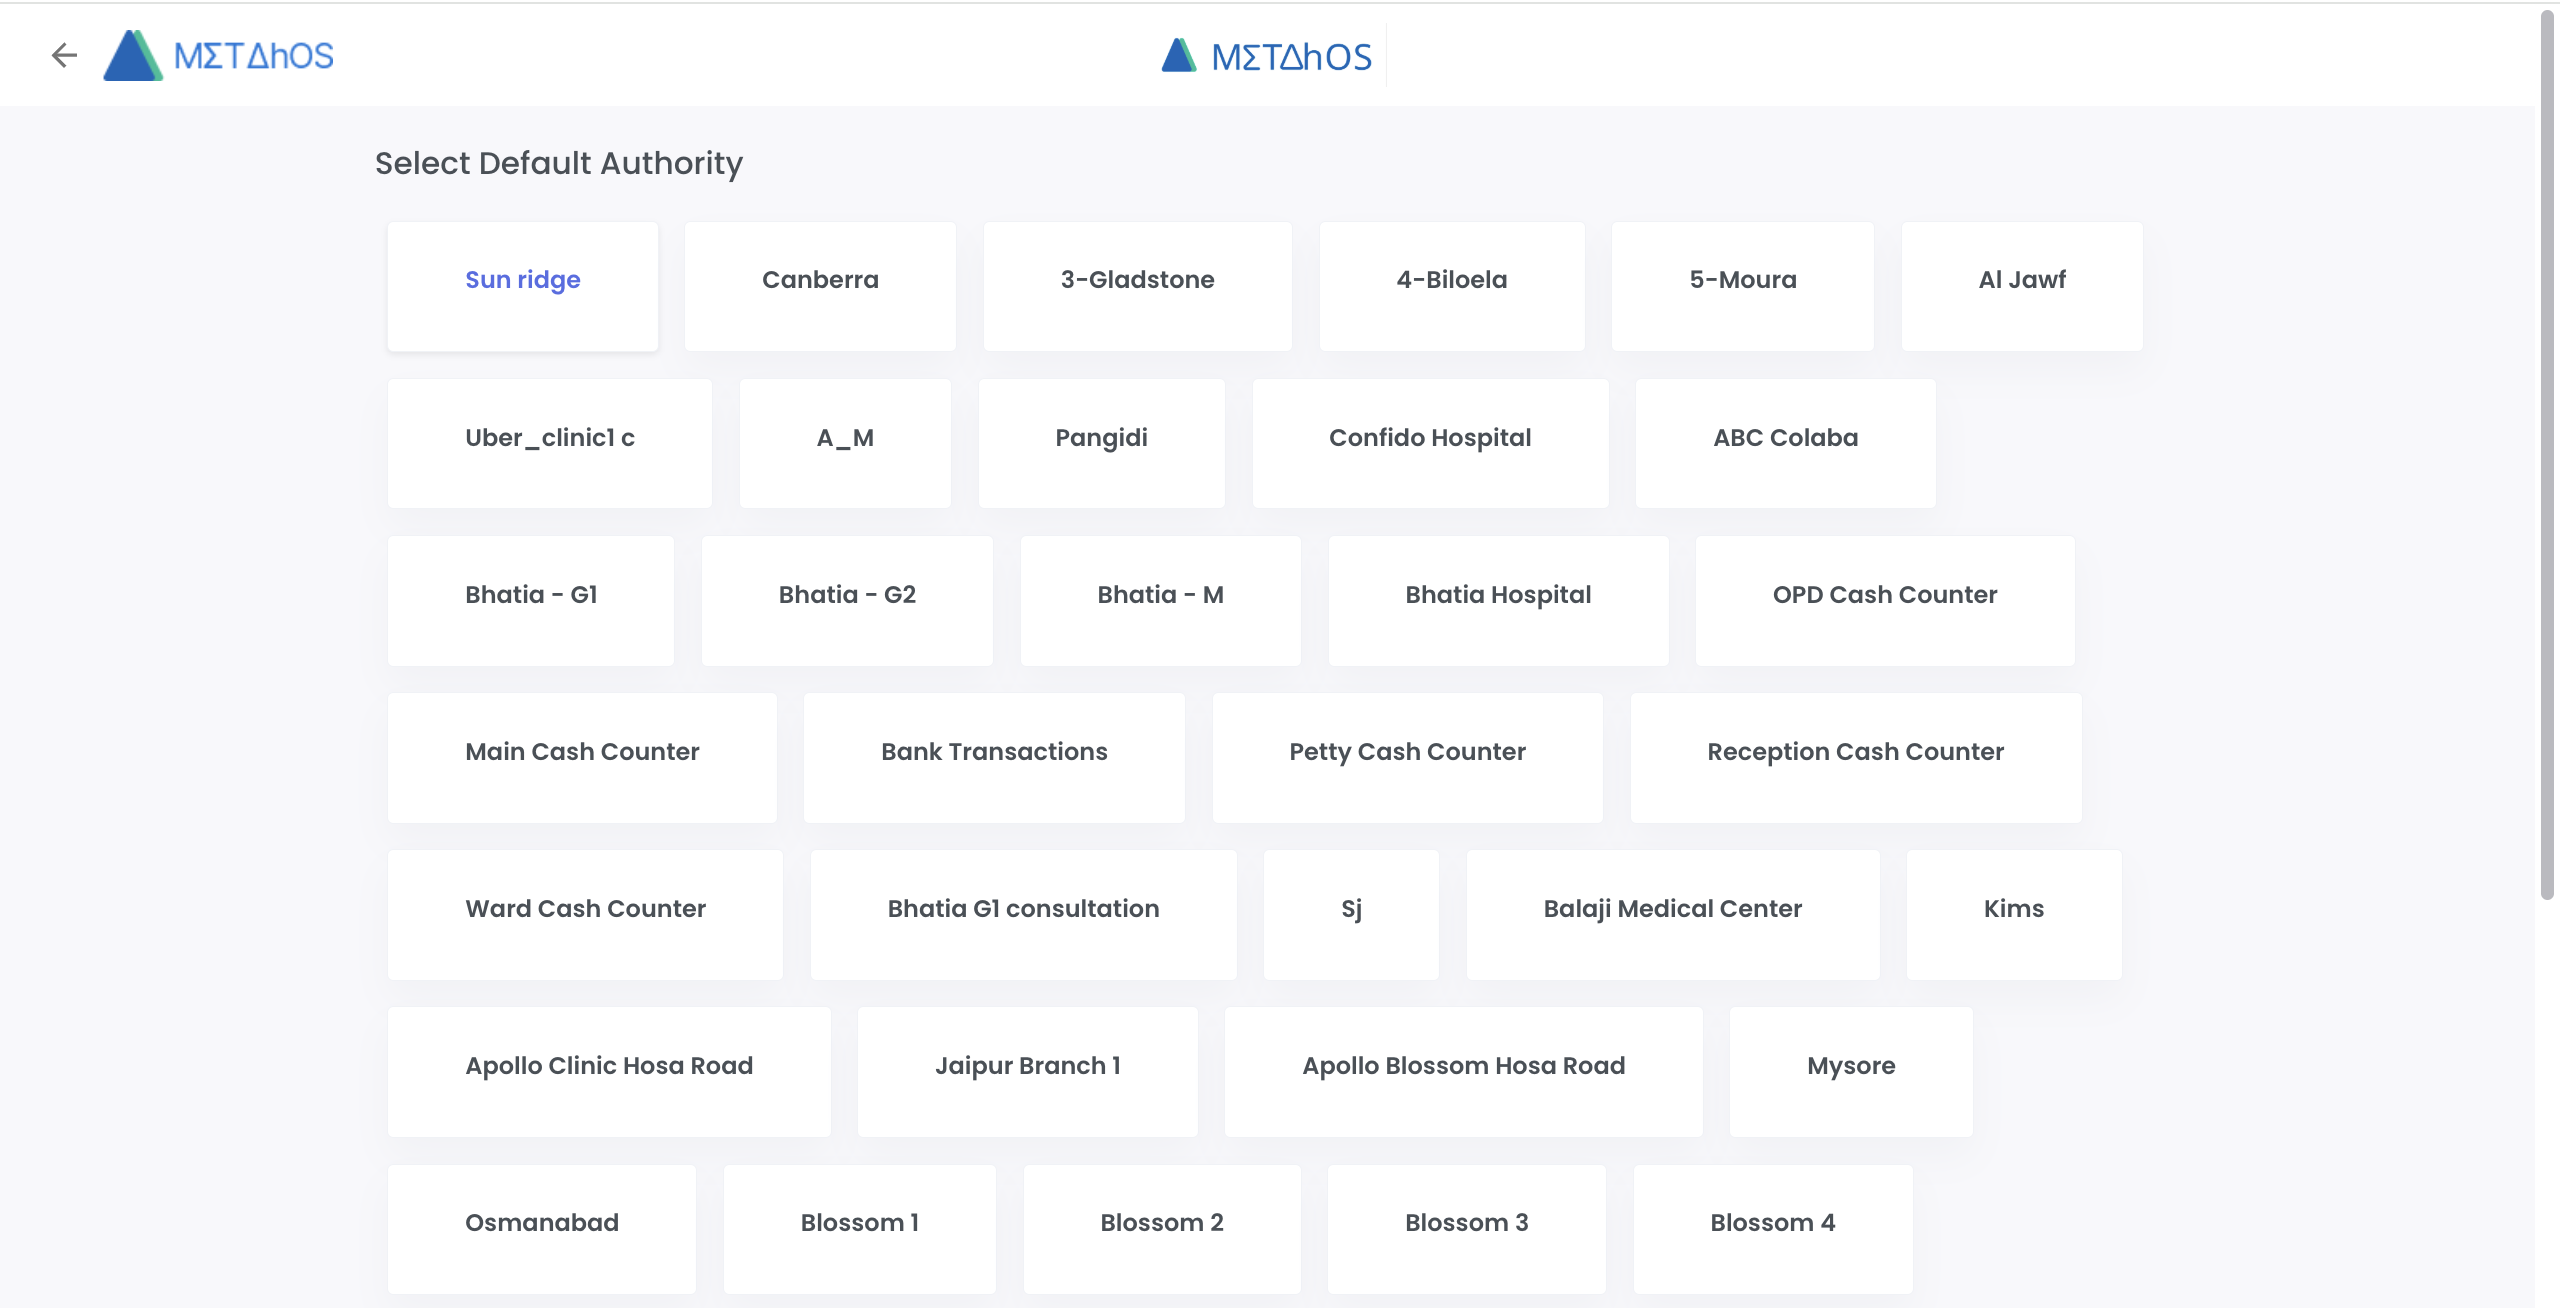The width and height of the screenshot is (2560, 1308).
Task: Choose the Canberra authority card
Action: (x=820, y=285)
